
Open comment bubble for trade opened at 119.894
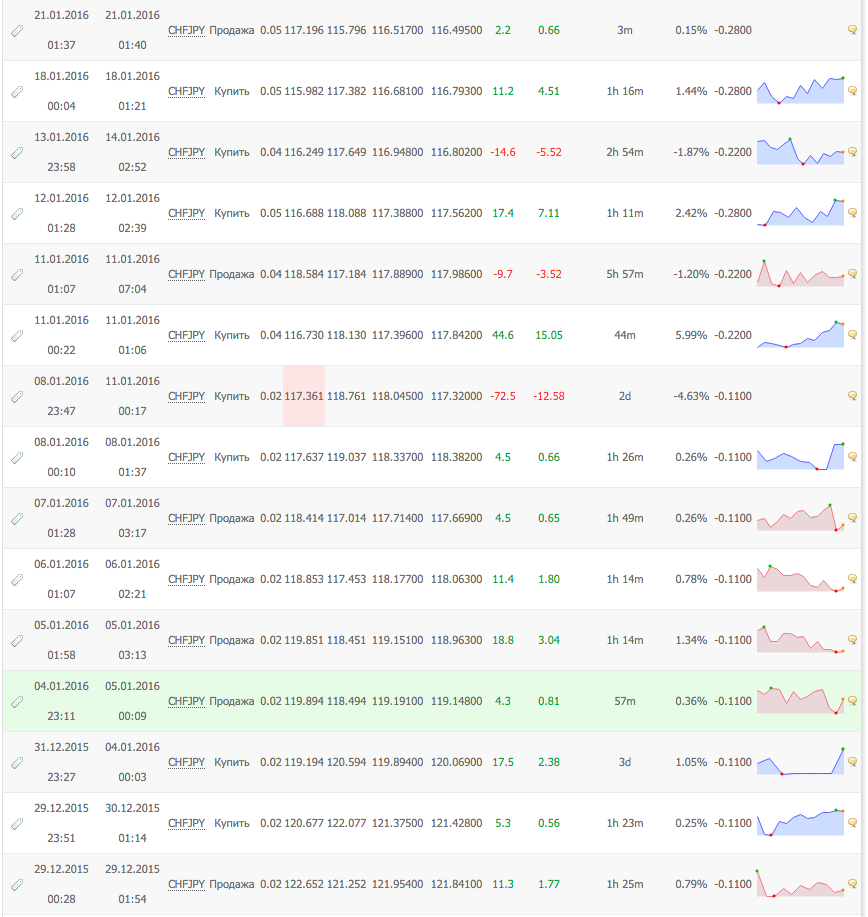(x=852, y=701)
